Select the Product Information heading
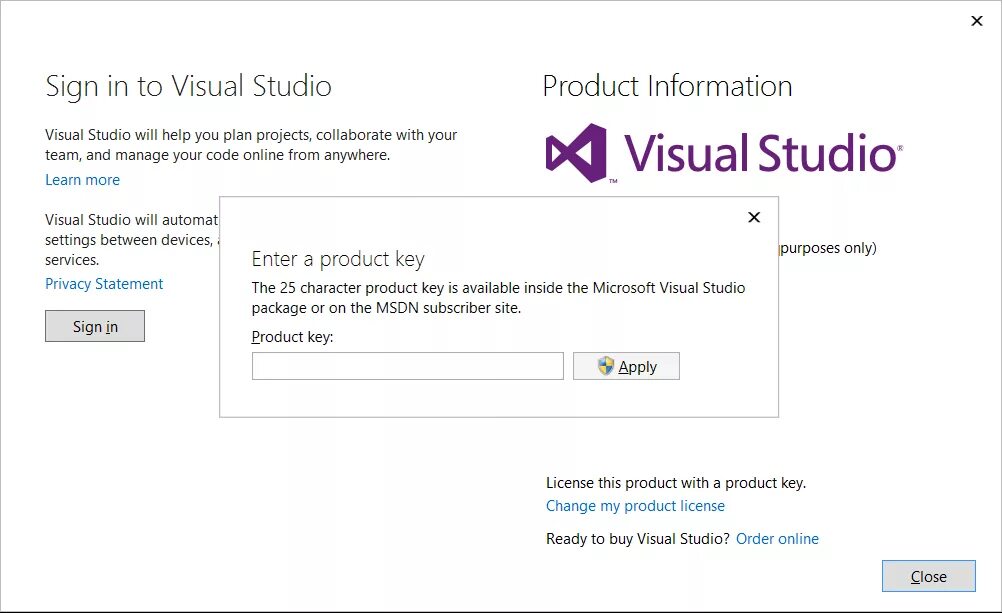The width and height of the screenshot is (1002, 613). (x=667, y=86)
